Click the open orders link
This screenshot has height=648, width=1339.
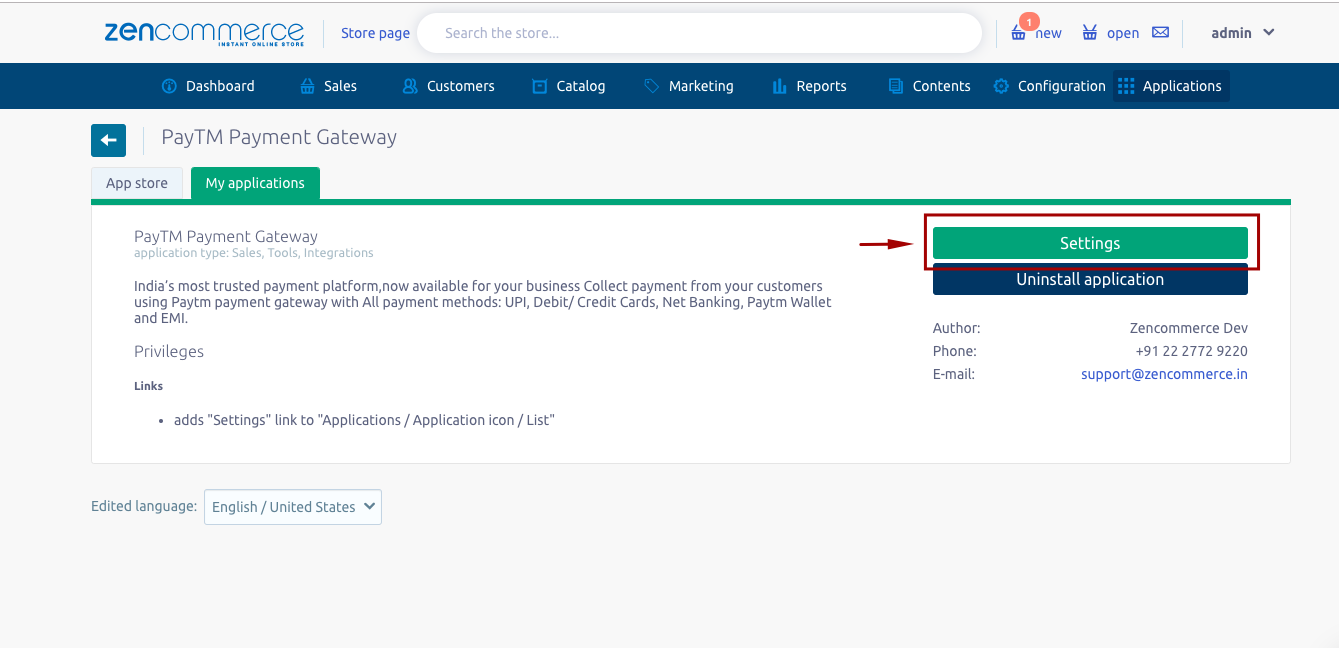pyautogui.click(x=1123, y=33)
